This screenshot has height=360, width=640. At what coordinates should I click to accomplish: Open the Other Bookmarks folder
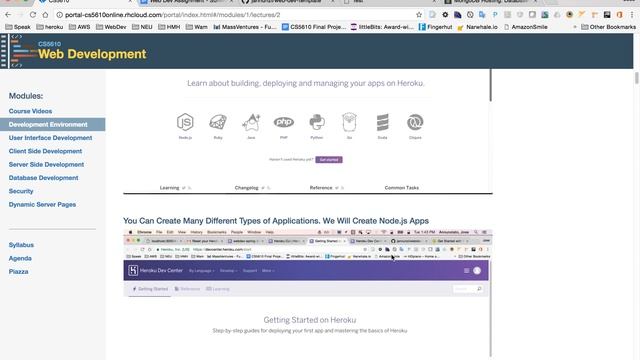pos(608,27)
